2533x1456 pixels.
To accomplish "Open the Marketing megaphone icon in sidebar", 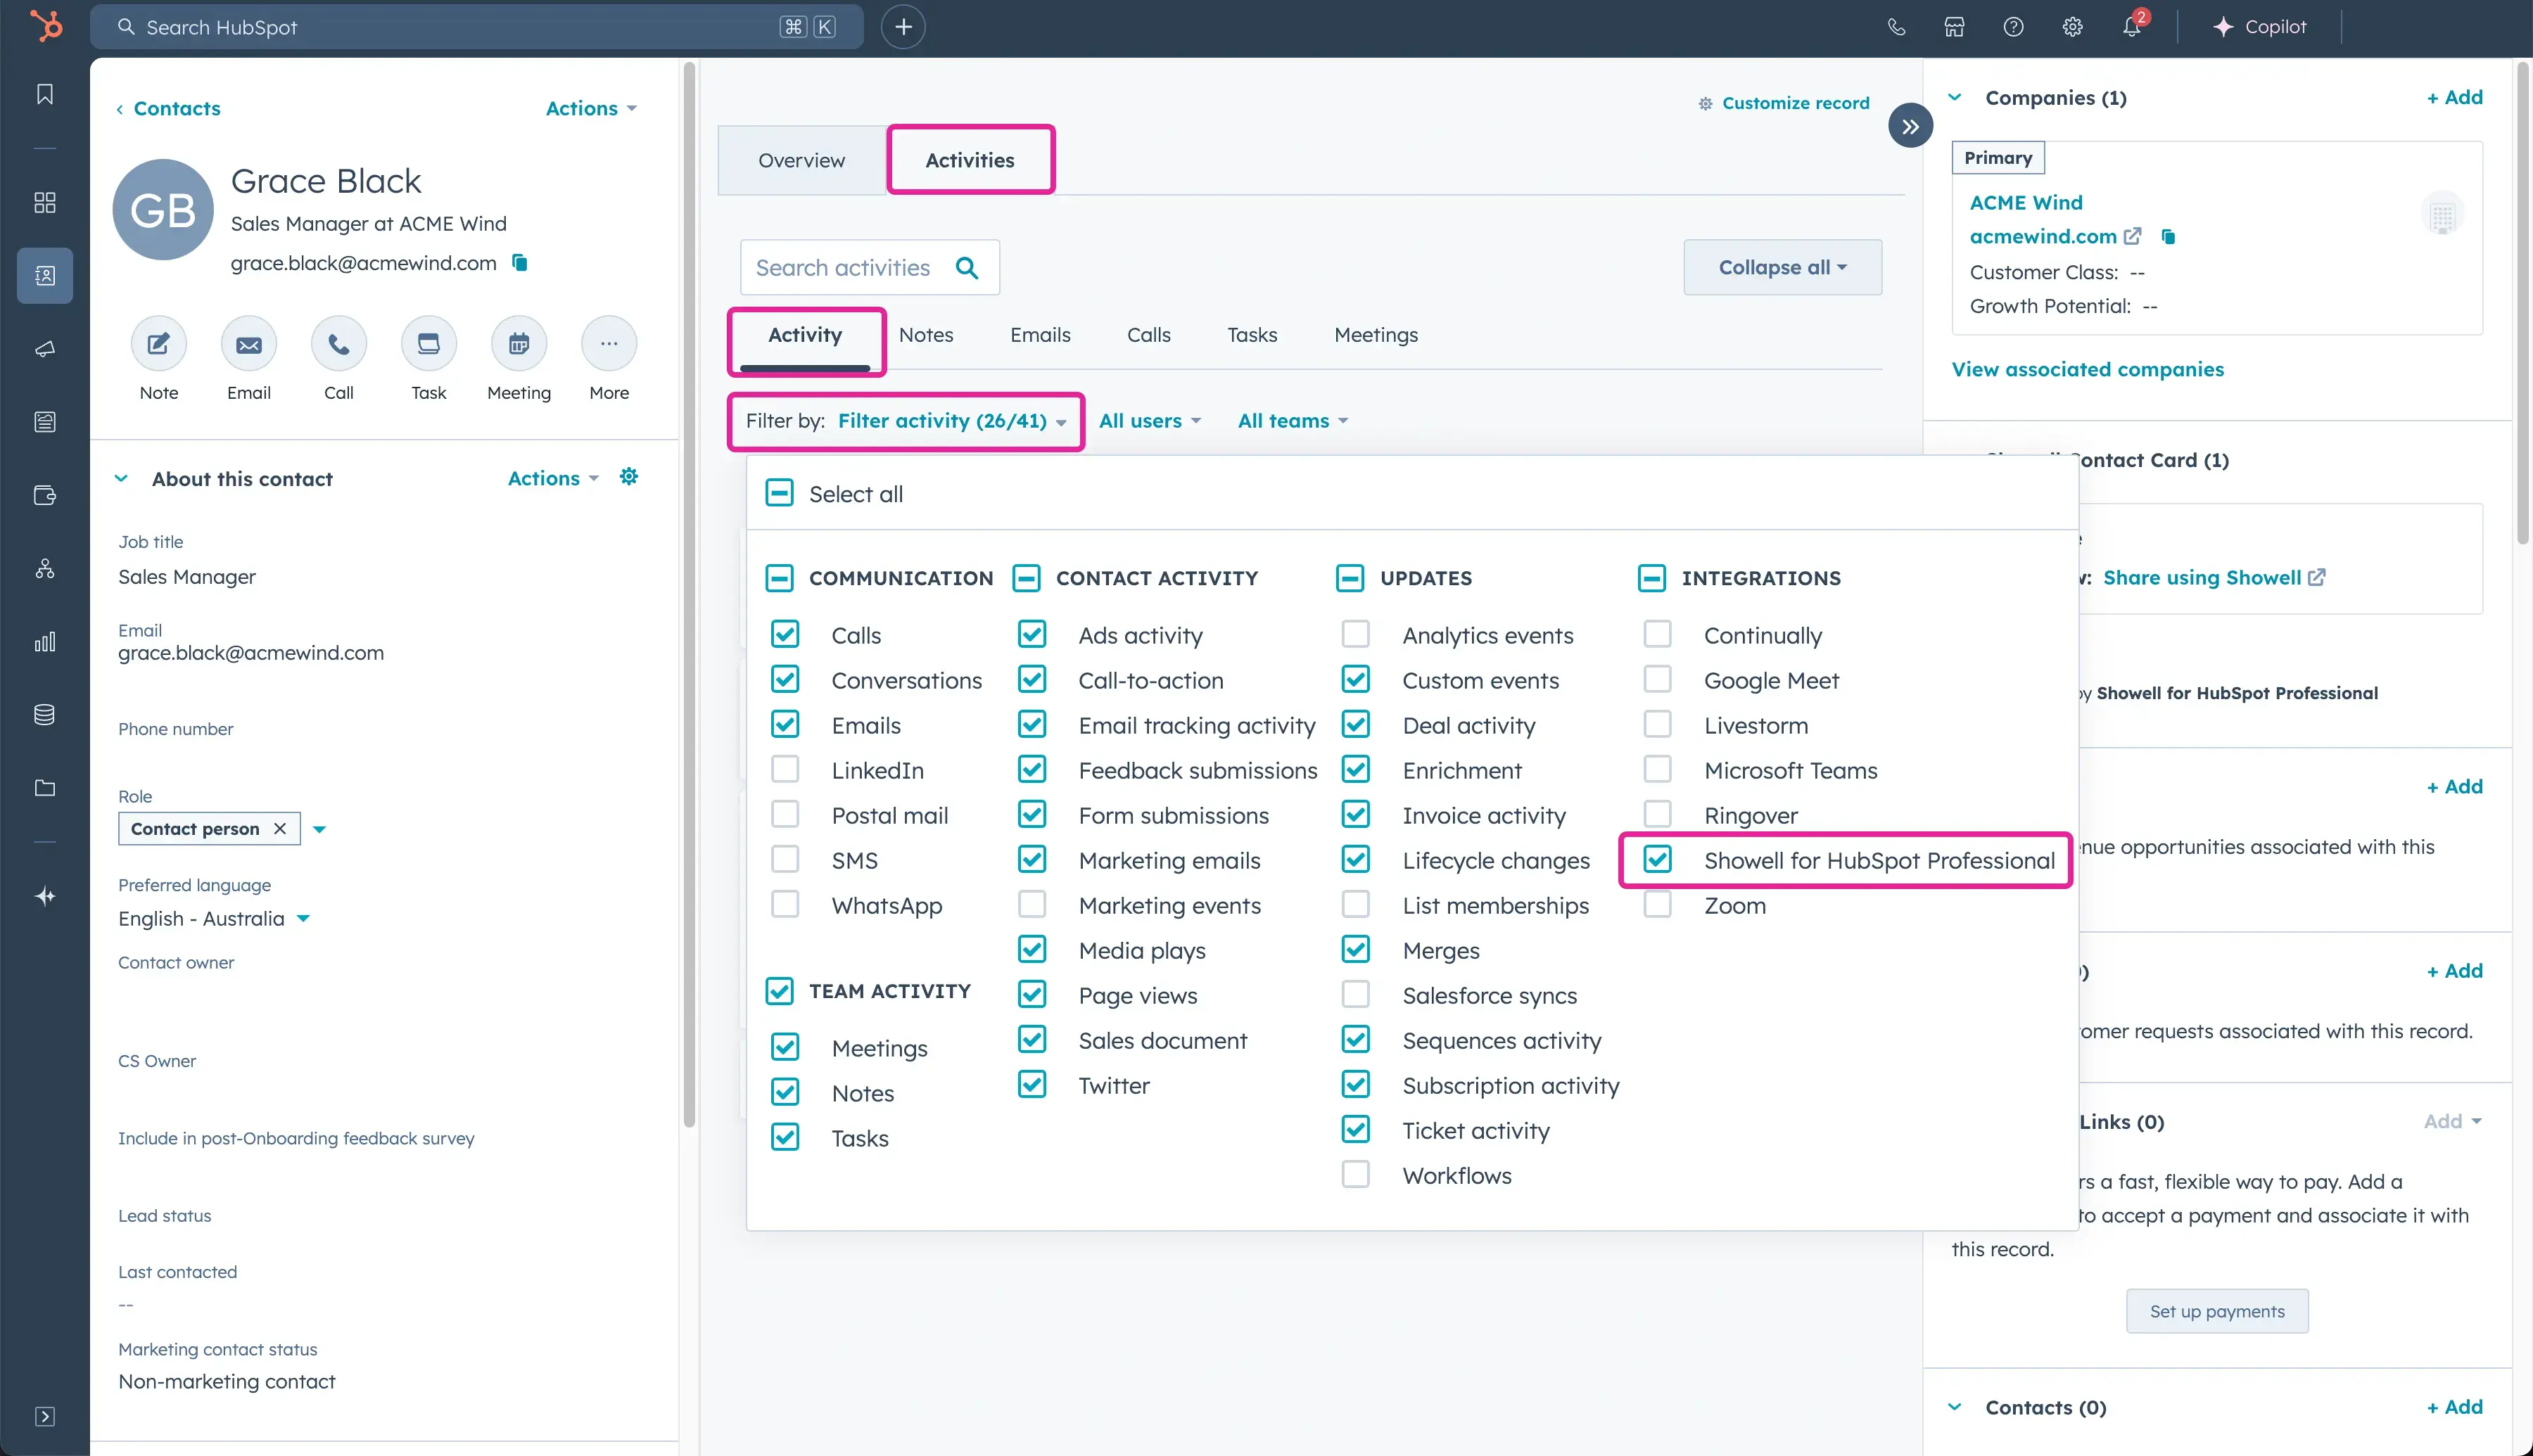I will 45,349.
